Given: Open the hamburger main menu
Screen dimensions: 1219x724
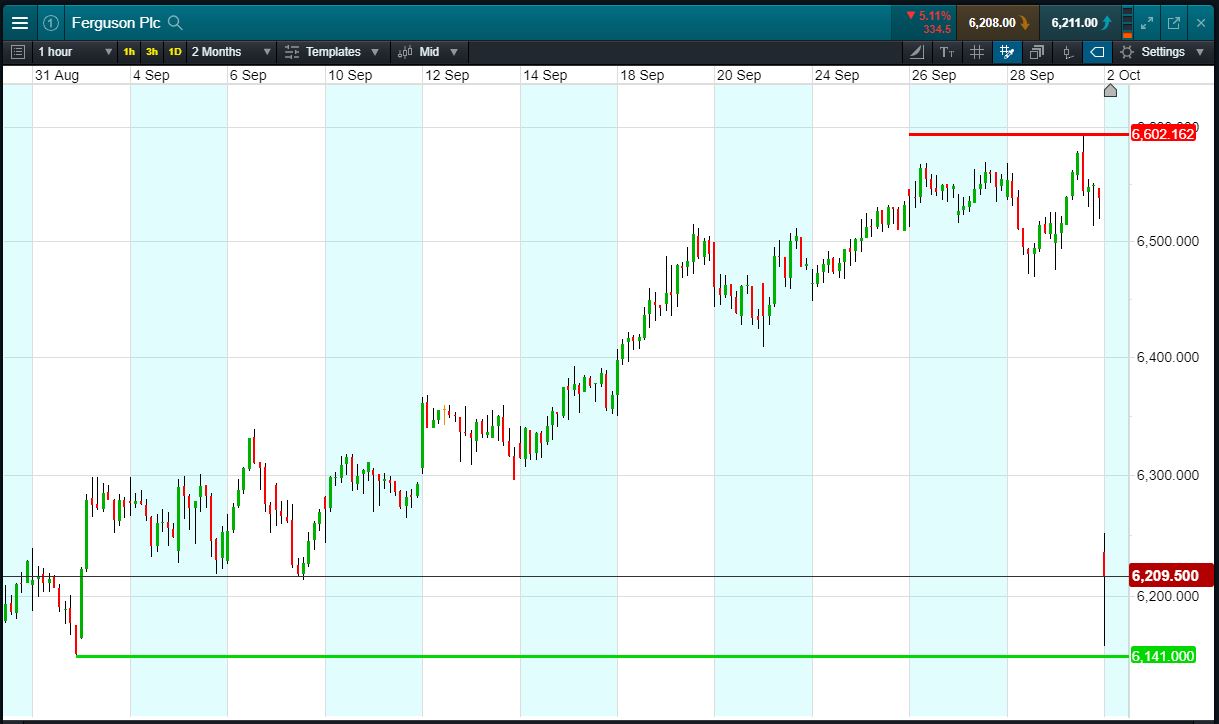Looking at the screenshot, I should 19,22.
